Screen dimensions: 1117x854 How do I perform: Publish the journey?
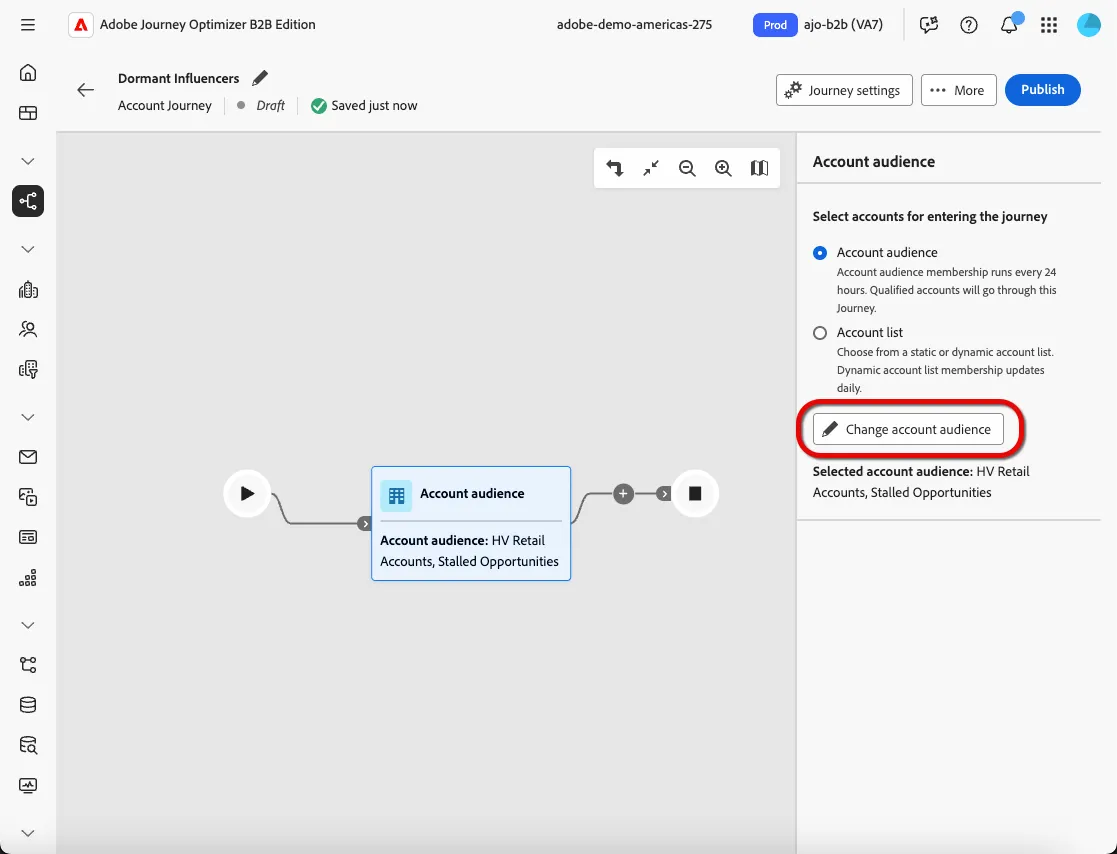point(1042,90)
